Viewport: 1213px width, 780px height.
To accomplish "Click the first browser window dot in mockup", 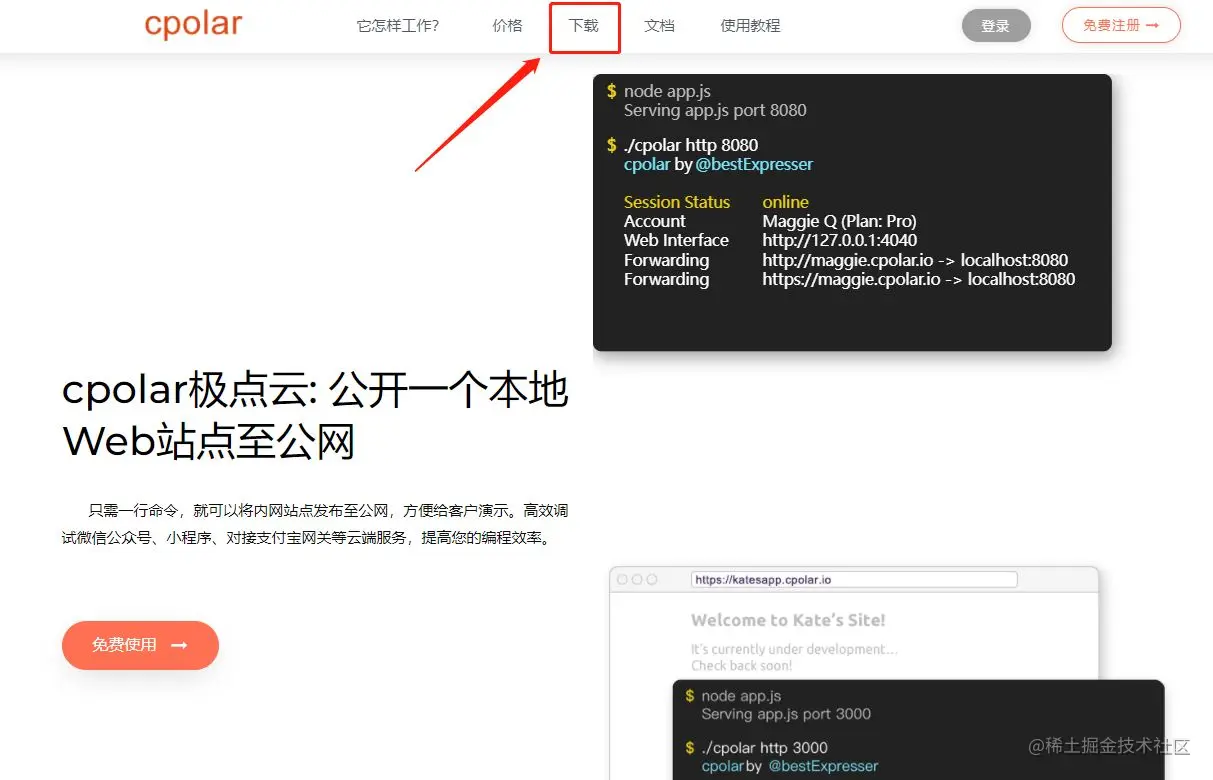I will pyautogui.click(x=622, y=579).
